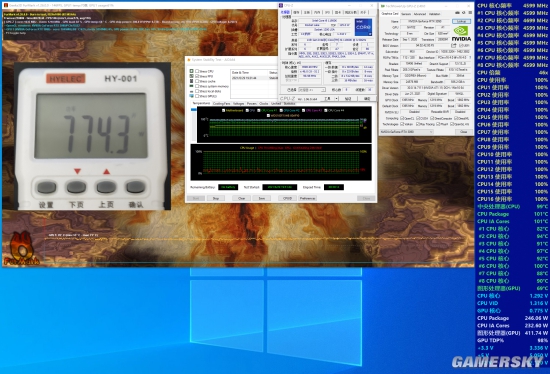Open GPU-Z hamburger menu icon
The width and height of the screenshot is (550, 374).
(x=470, y=13)
